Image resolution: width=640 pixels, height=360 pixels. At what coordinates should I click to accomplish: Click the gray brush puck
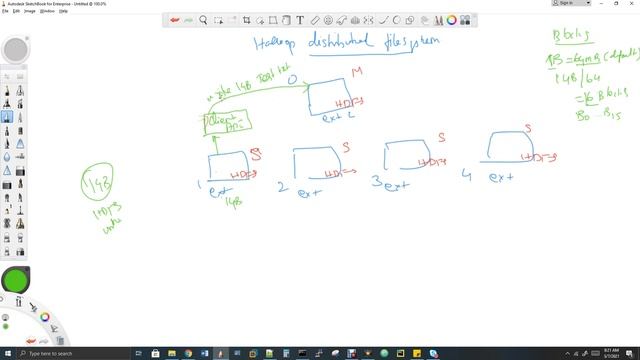[x=16, y=50]
